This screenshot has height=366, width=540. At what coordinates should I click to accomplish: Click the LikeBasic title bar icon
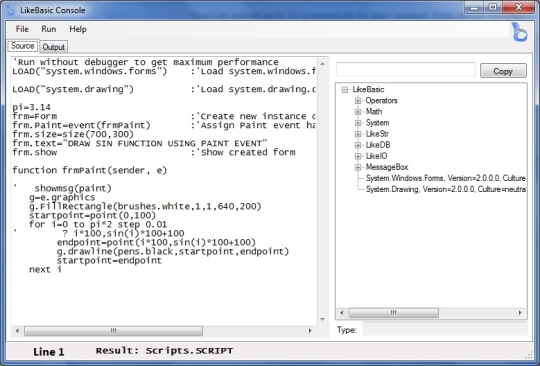11,10
